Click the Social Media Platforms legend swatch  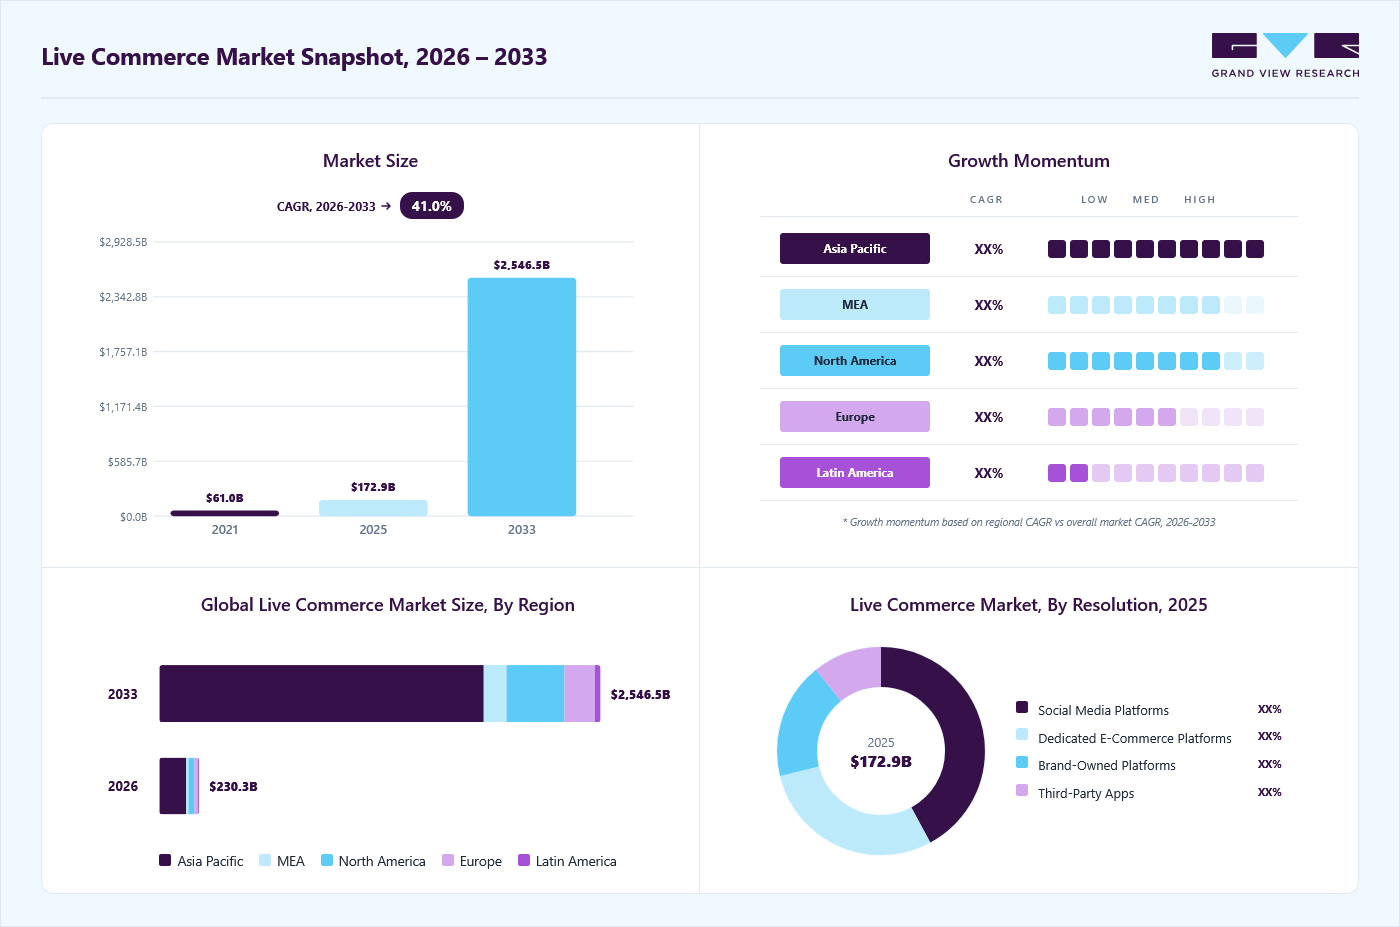coord(1022,707)
